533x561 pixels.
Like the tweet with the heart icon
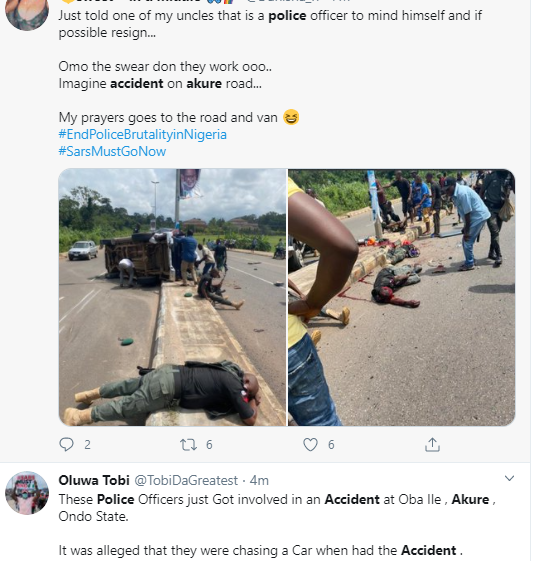click(x=310, y=445)
